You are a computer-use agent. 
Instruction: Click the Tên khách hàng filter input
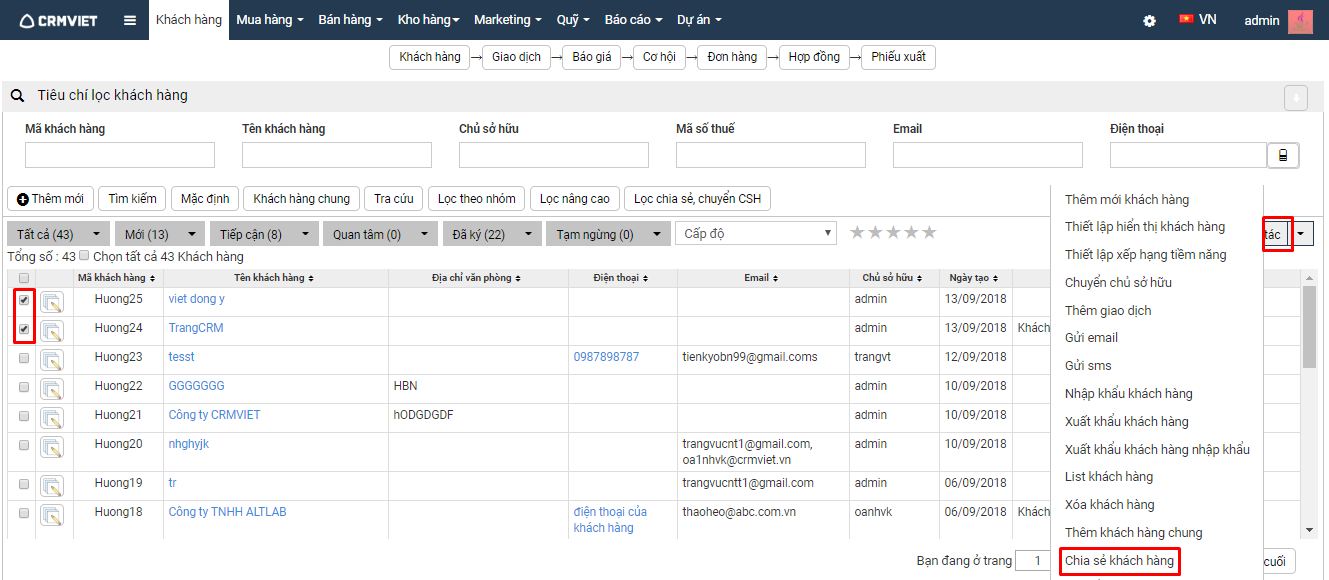[x=337, y=155]
